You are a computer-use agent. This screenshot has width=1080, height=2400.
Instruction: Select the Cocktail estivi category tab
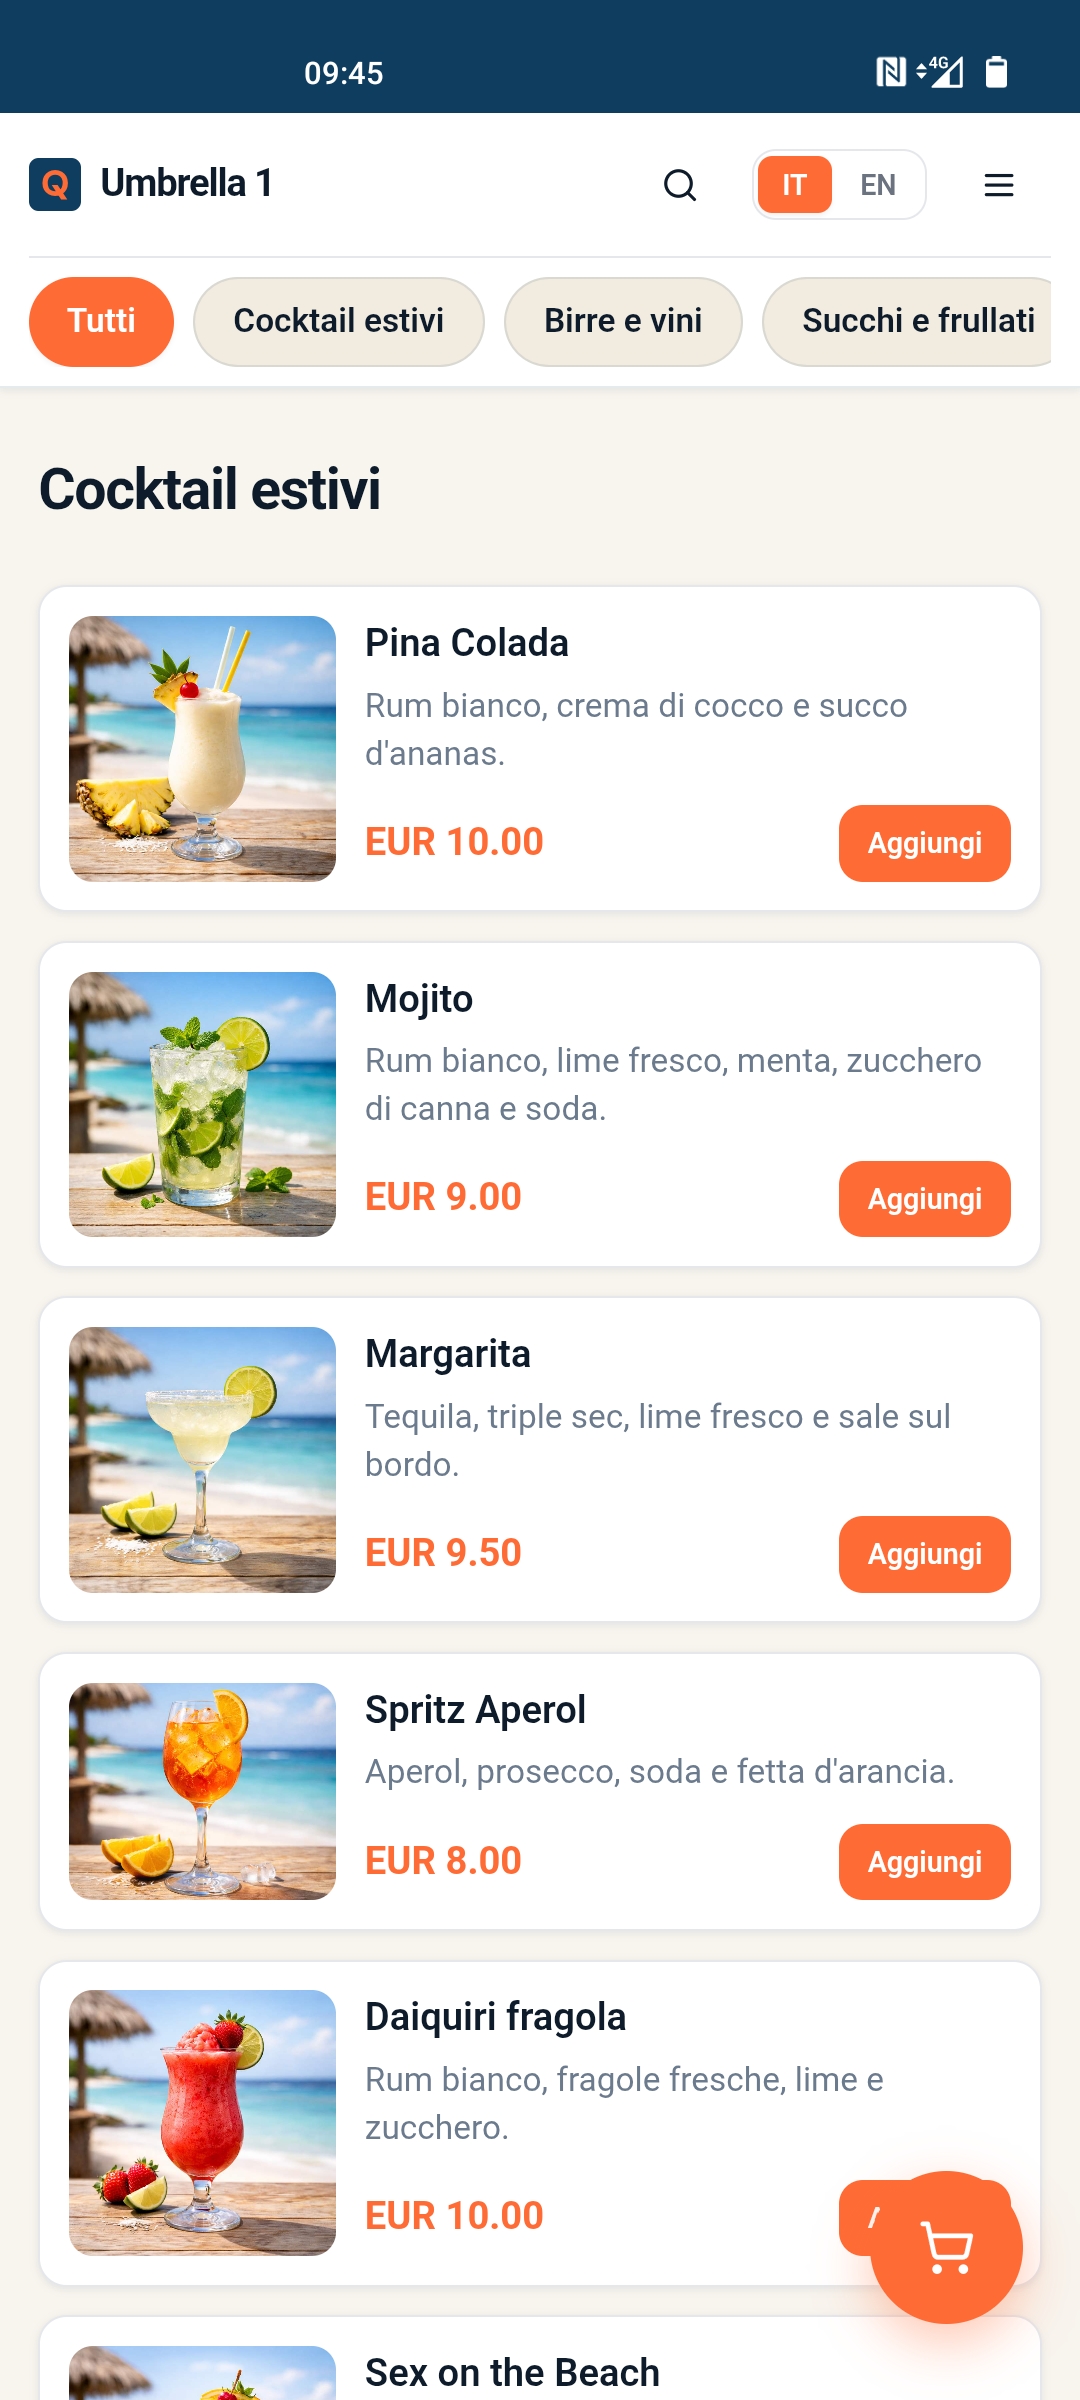pyautogui.click(x=338, y=321)
